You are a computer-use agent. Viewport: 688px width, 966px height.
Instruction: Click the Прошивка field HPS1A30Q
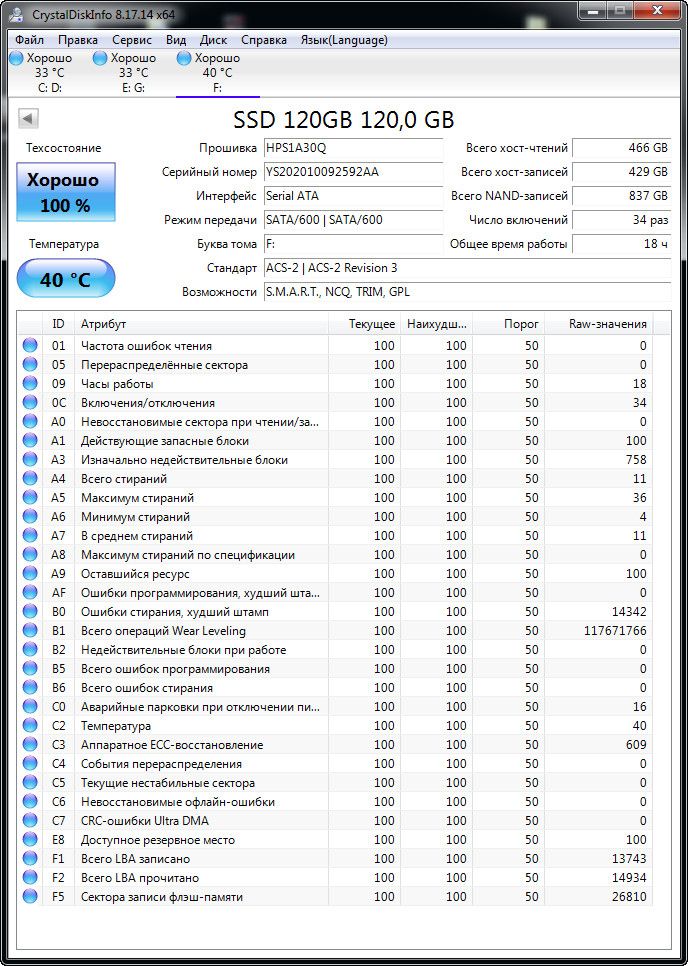pyautogui.click(x=353, y=148)
